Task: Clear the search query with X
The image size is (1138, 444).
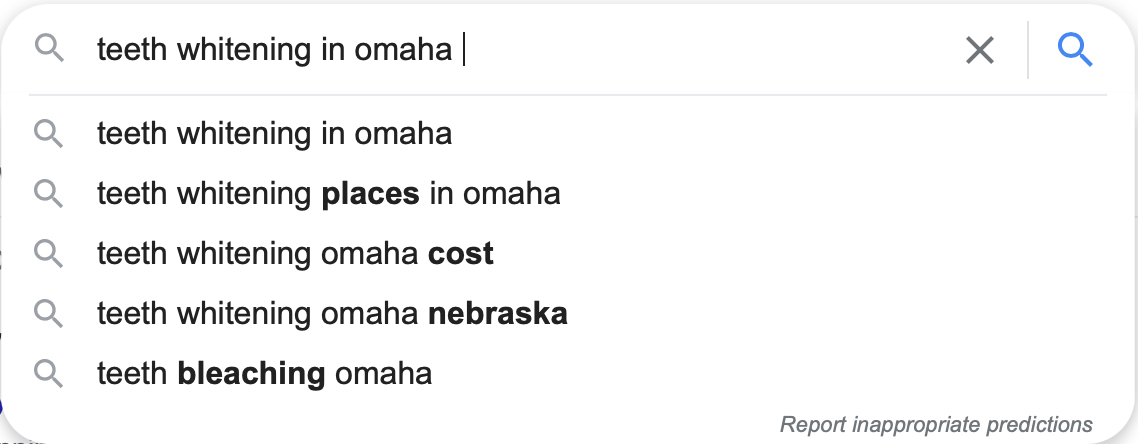Action: coord(980,50)
